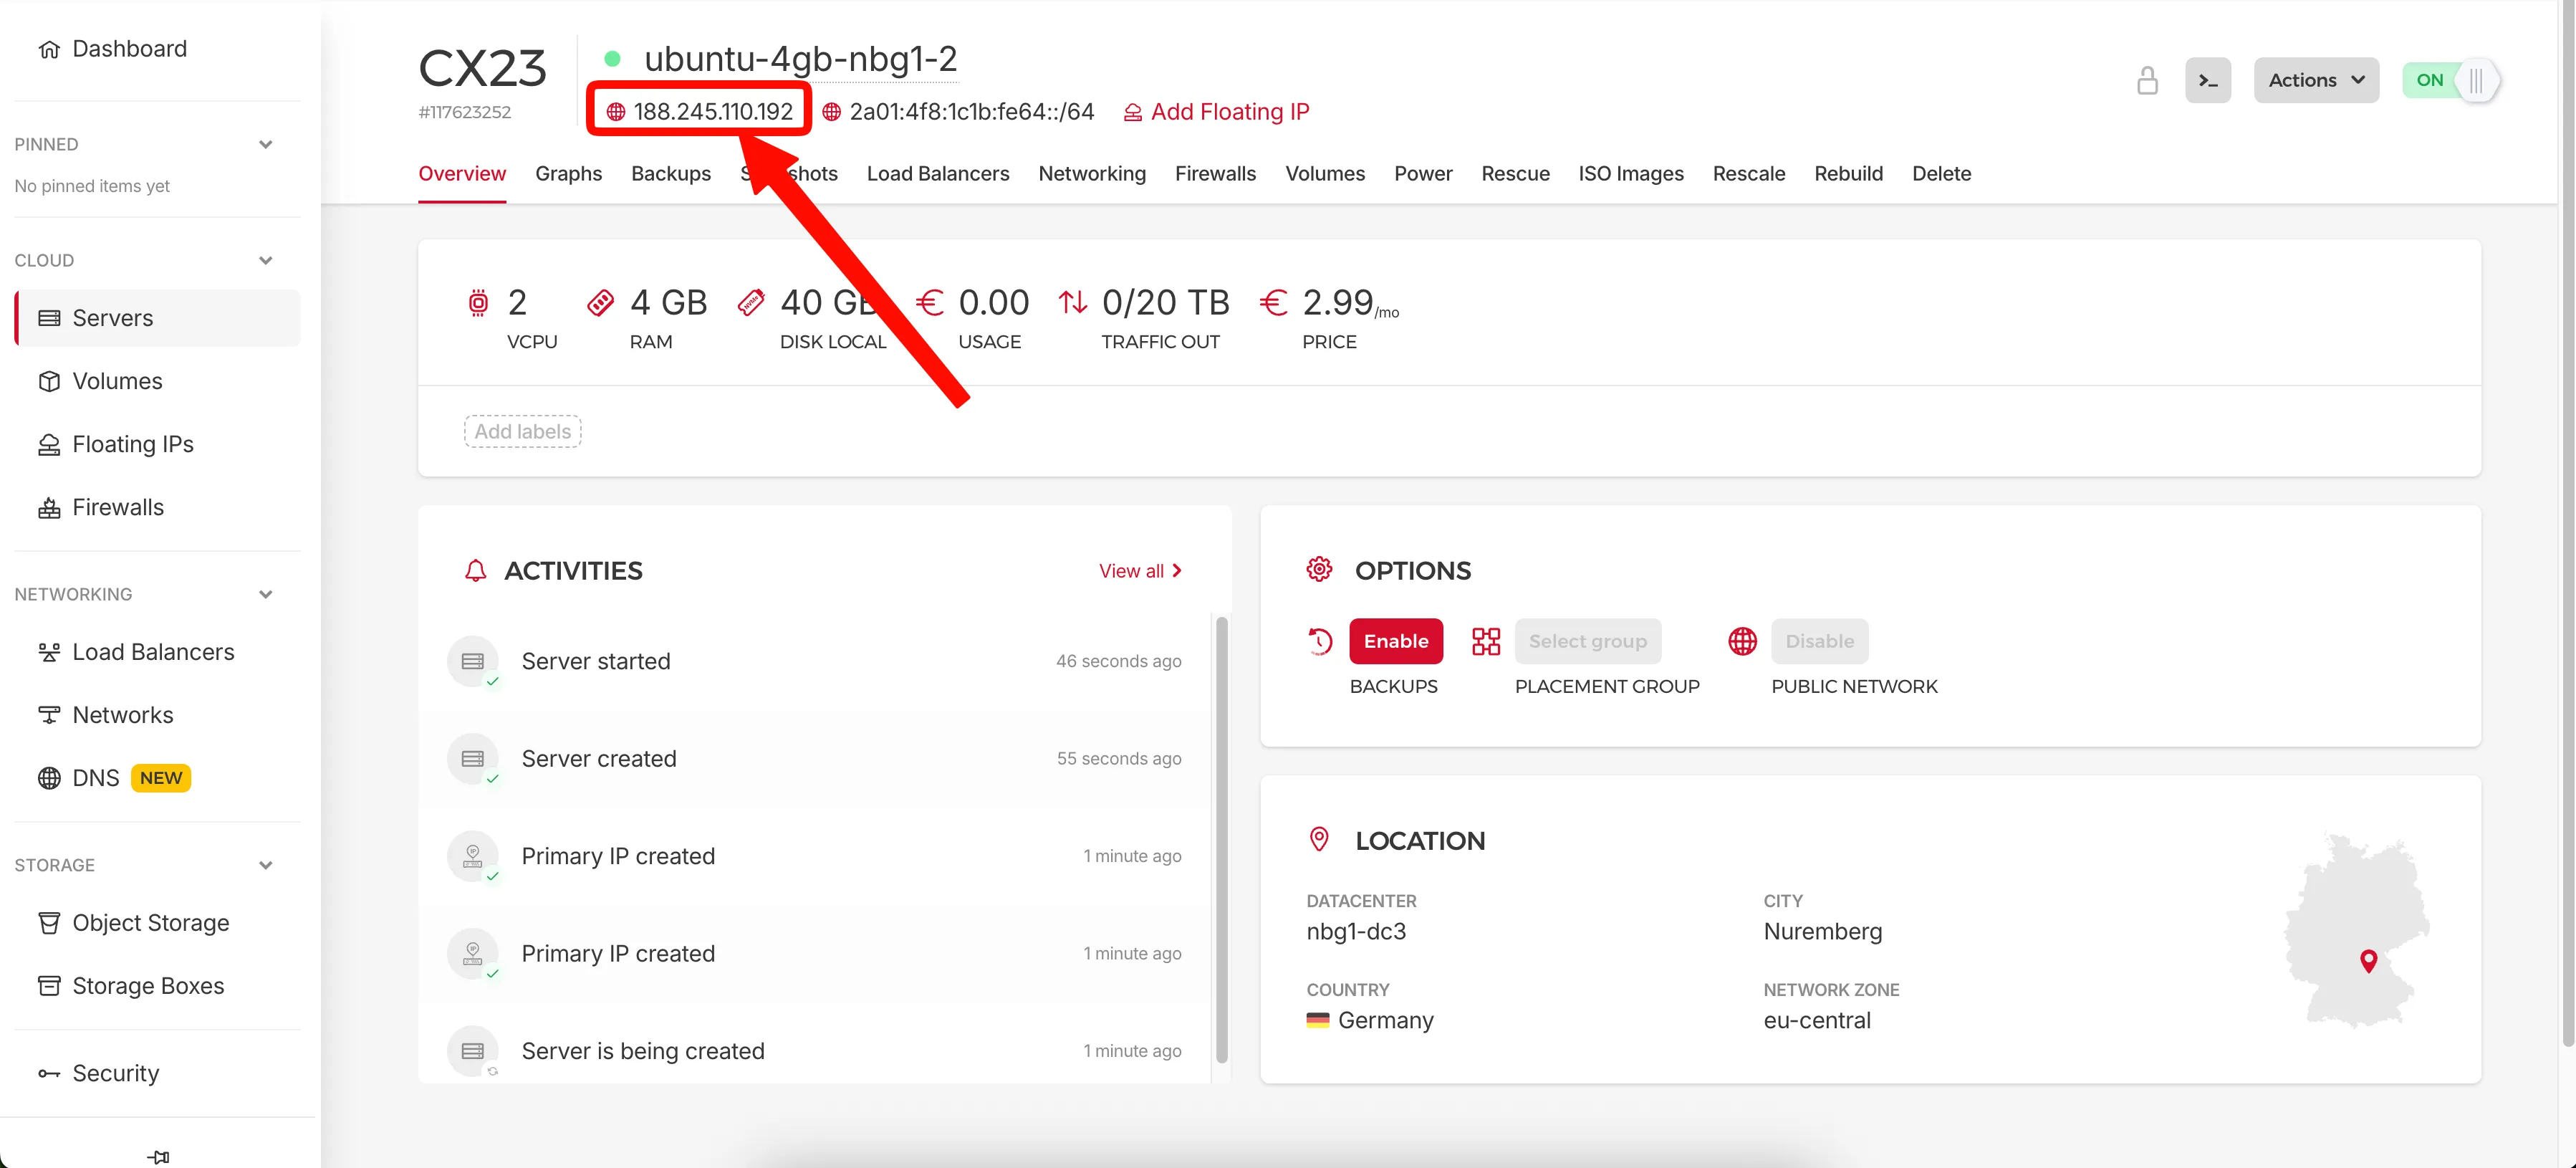Image resolution: width=2576 pixels, height=1168 pixels.
Task: Go to Load Balancers in sidebar
Action: pos(152,651)
